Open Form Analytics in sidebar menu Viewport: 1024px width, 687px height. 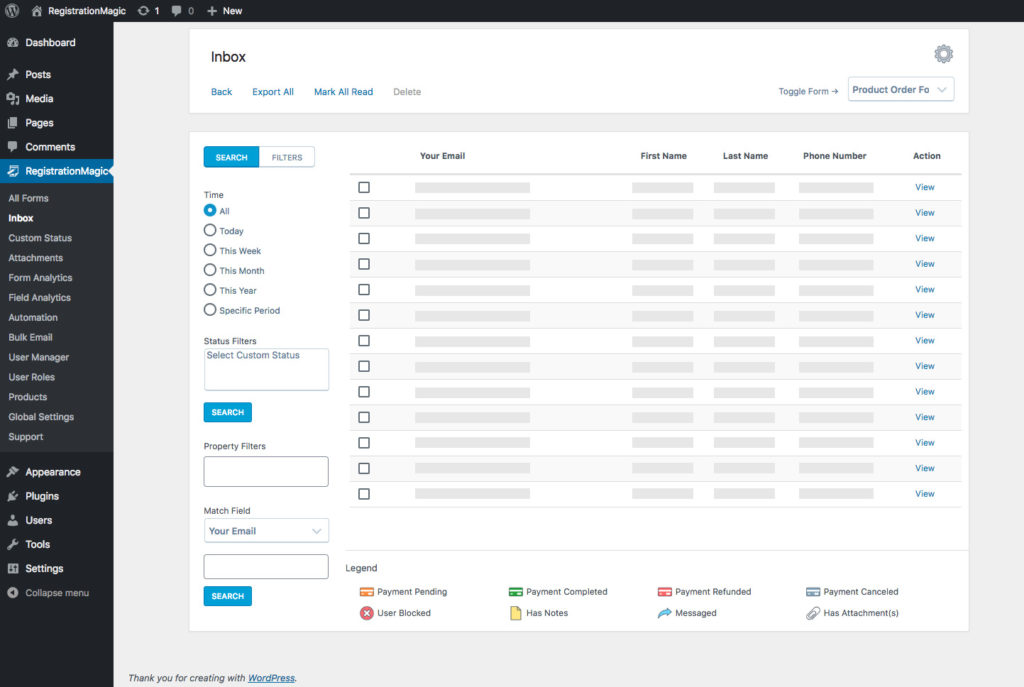pos(40,278)
